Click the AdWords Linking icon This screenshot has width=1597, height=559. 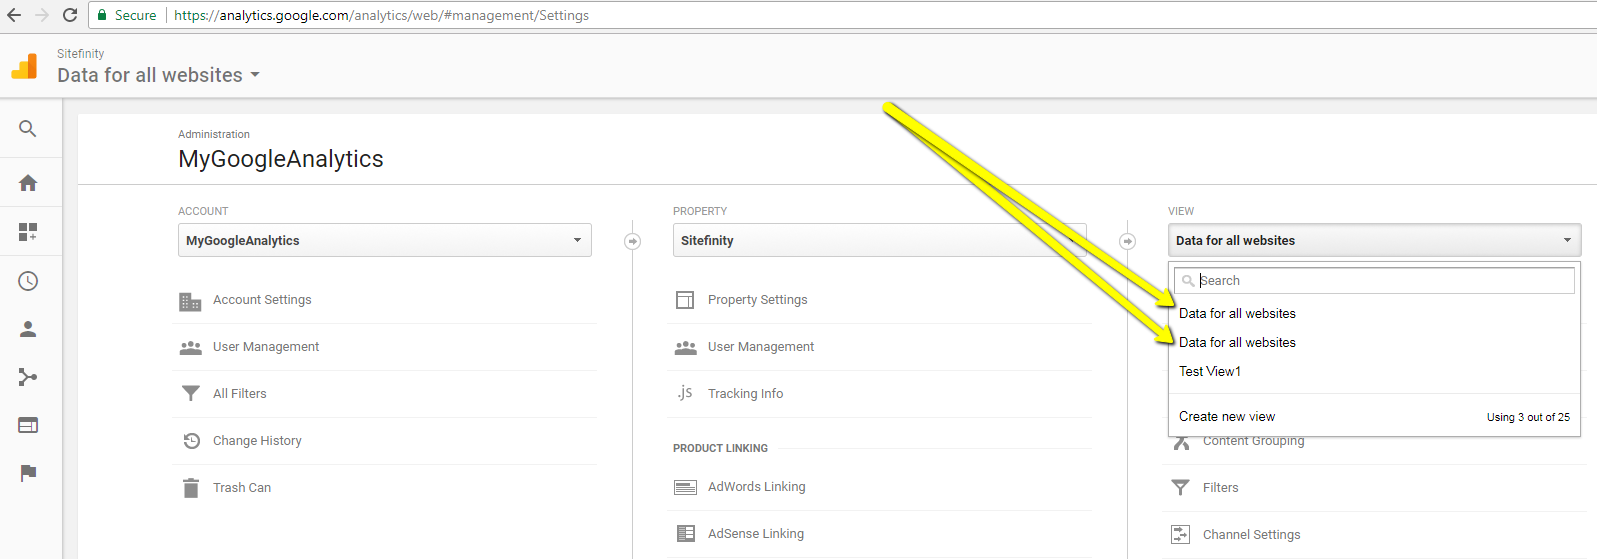click(x=685, y=488)
